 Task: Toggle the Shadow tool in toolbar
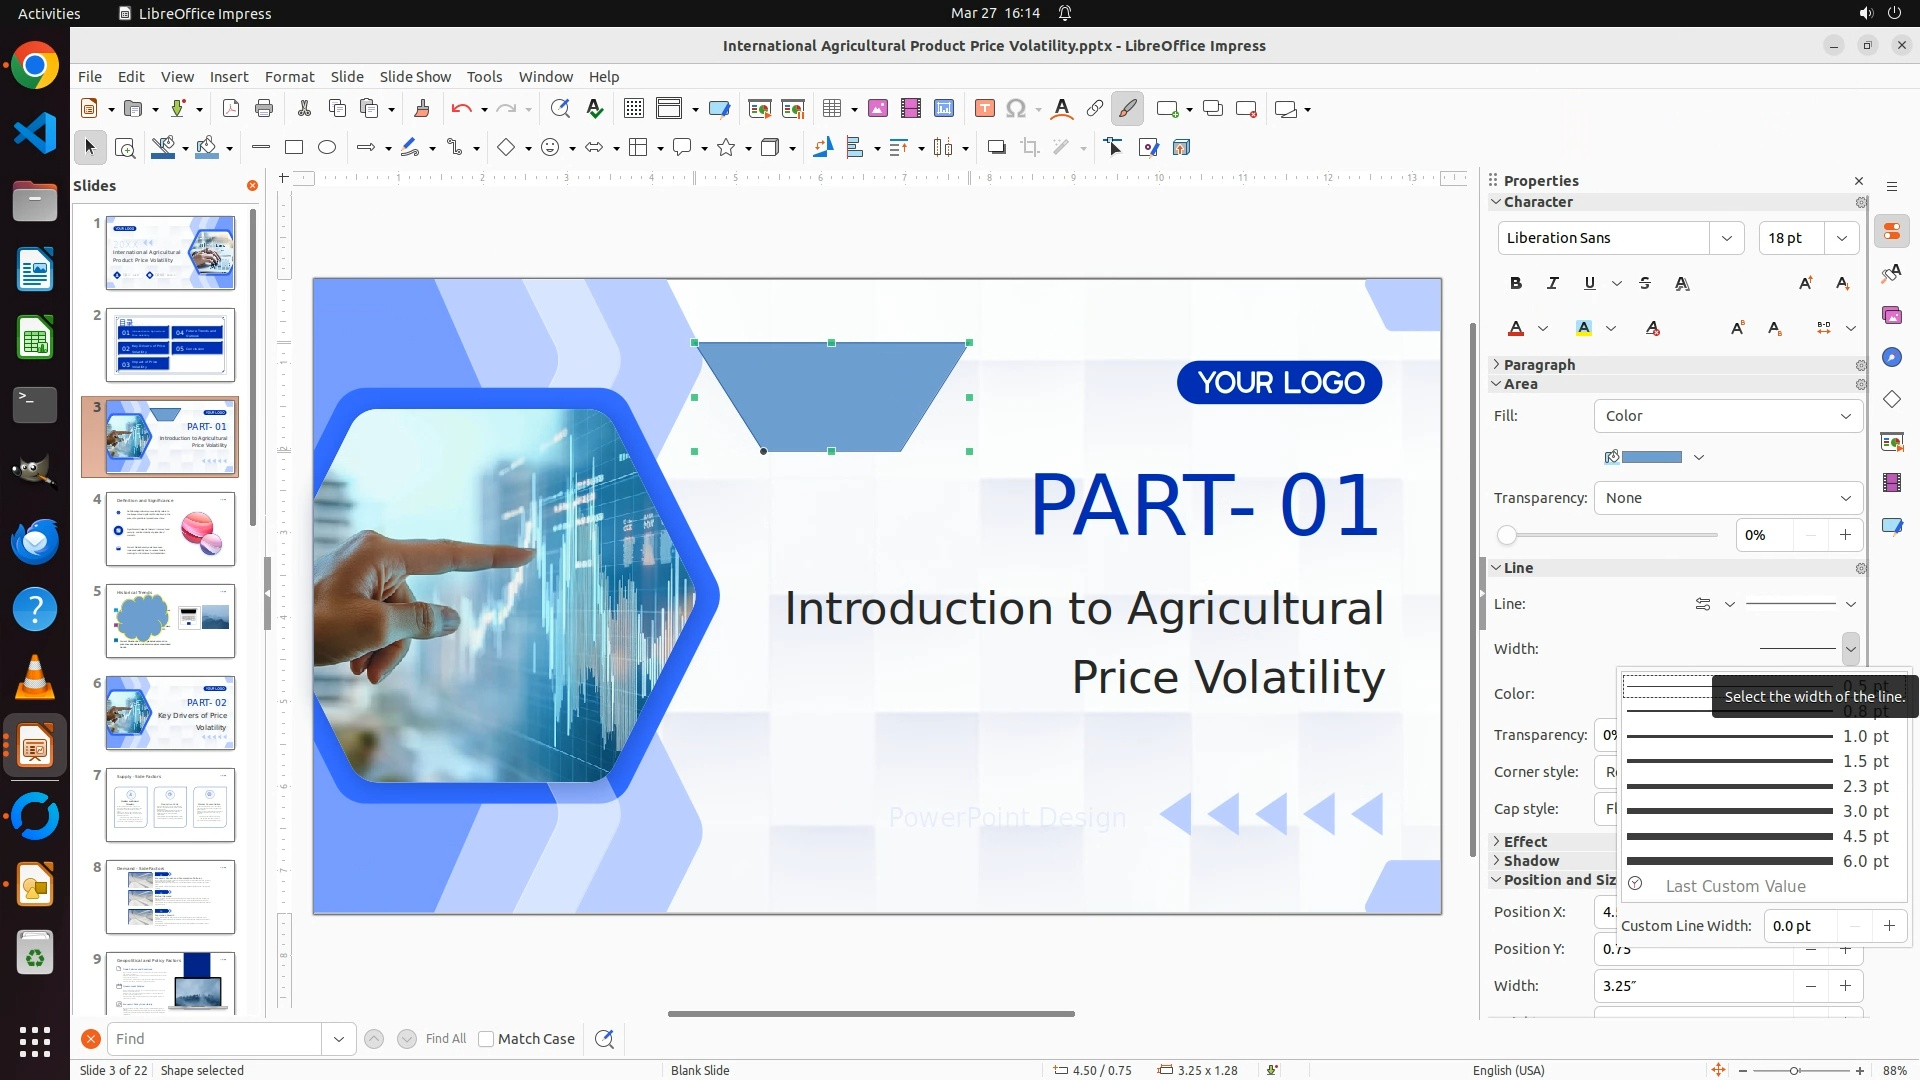[996, 148]
